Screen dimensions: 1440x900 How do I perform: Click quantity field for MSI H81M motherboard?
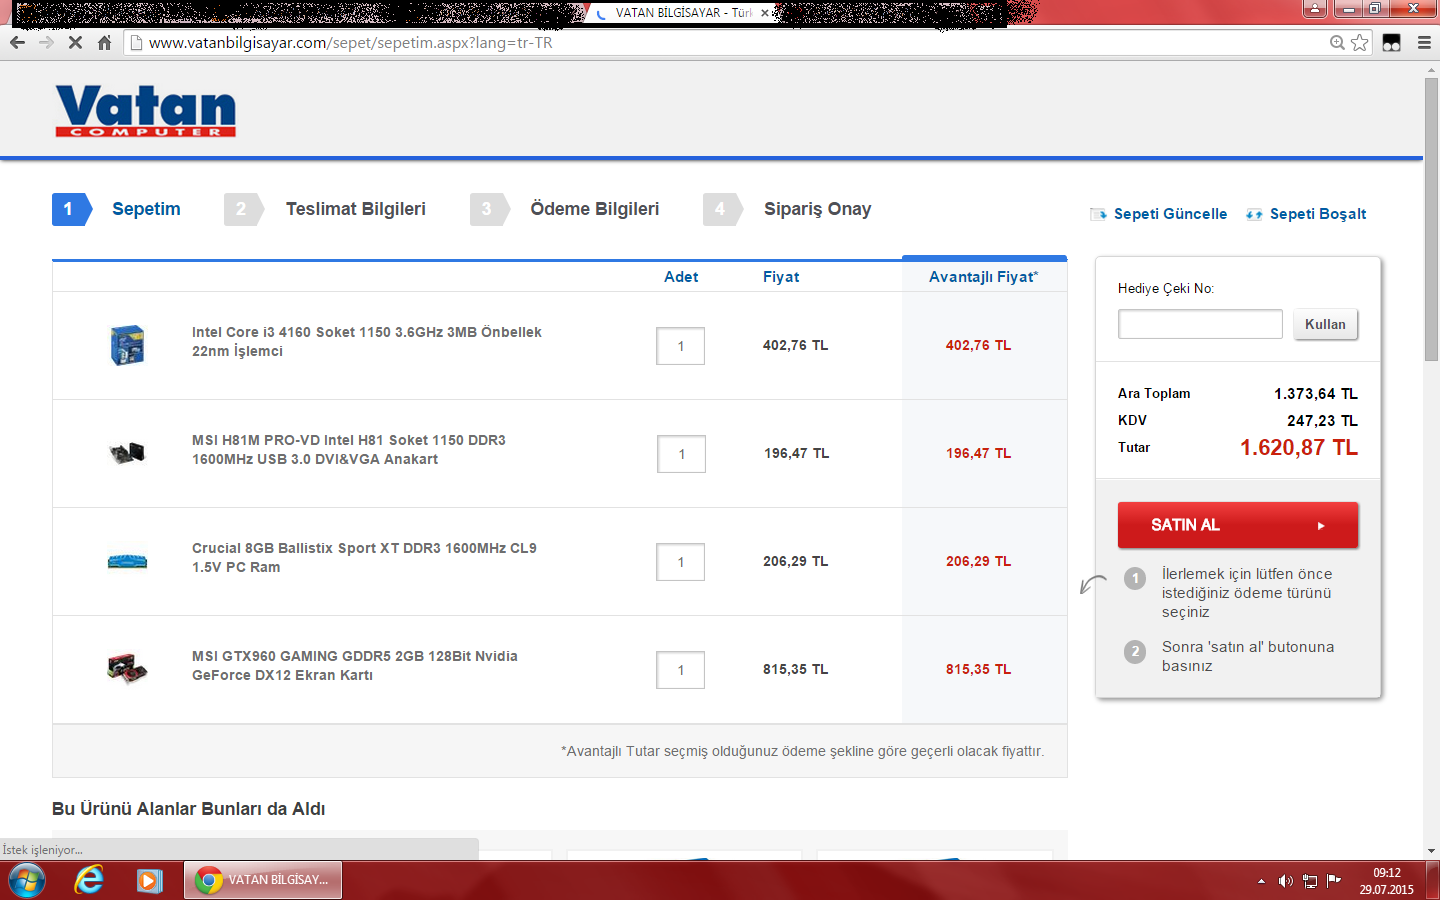click(x=681, y=454)
